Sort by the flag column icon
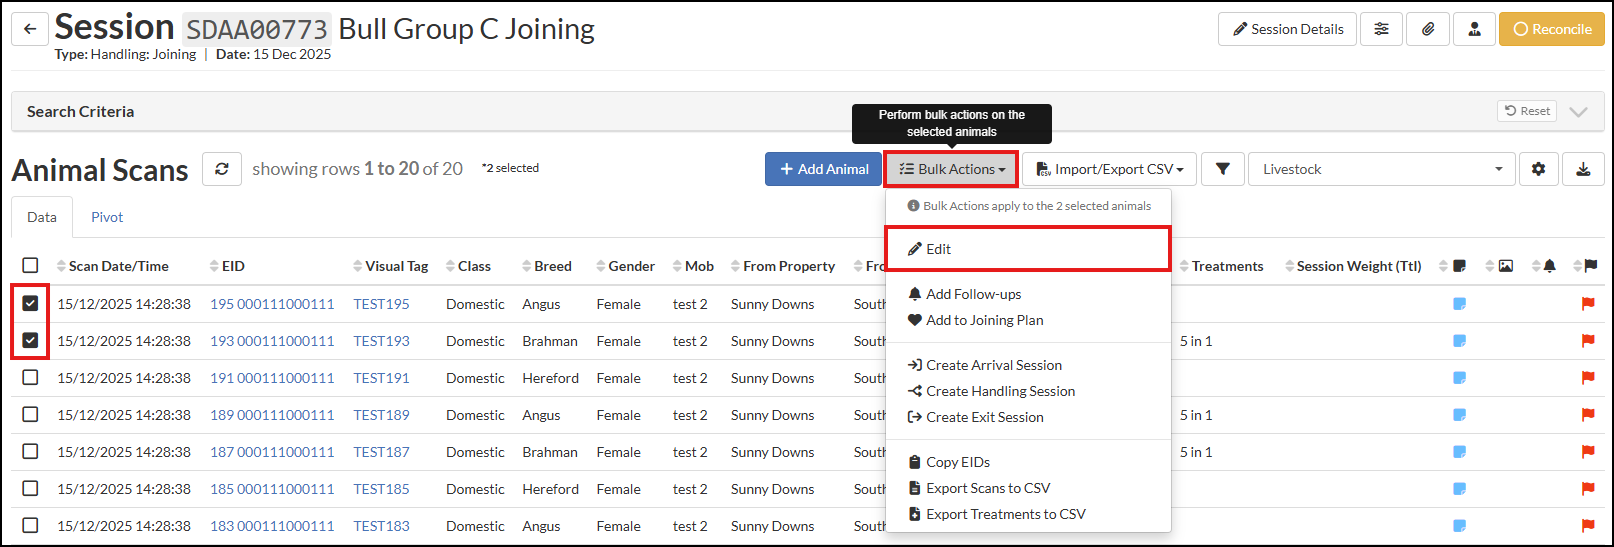 click(x=1590, y=266)
